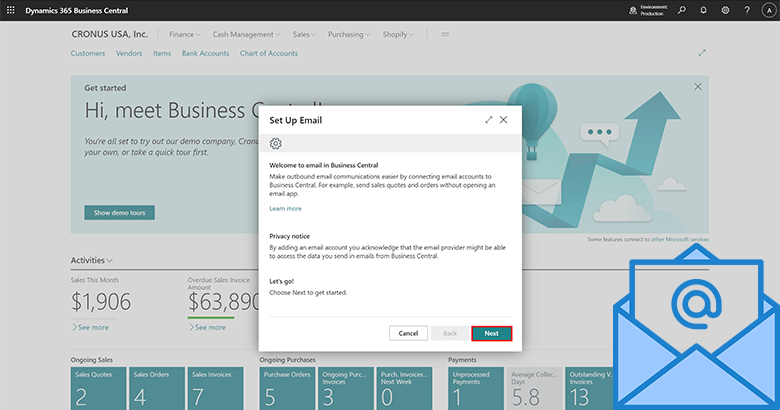Open the notifications bell icon

(703, 10)
